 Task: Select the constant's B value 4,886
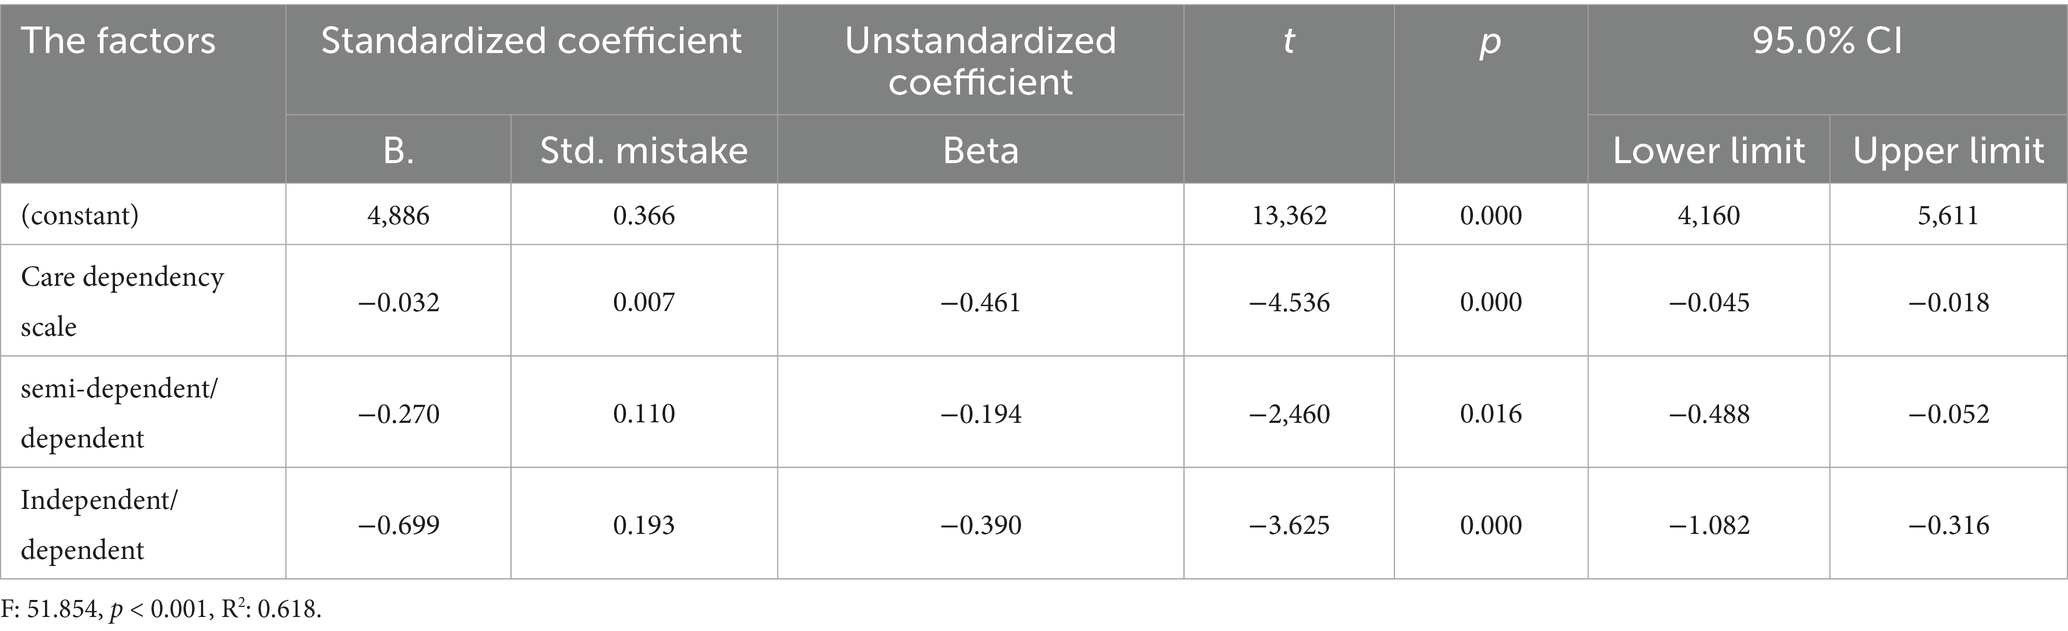(x=398, y=215)
